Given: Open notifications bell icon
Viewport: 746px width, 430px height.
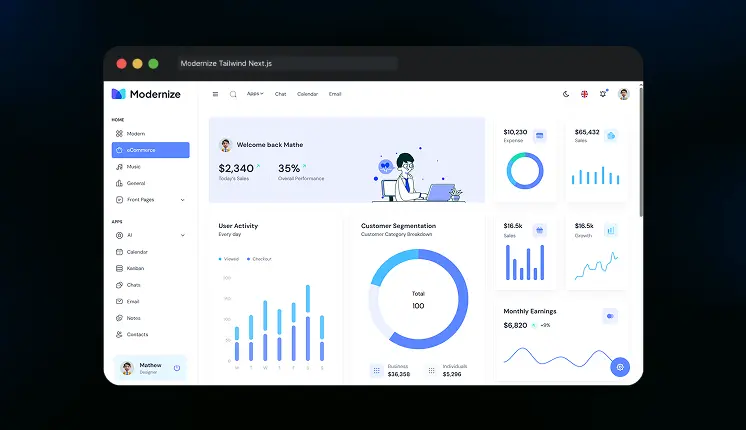Looking at the screenshot, I should coord(603,94).
